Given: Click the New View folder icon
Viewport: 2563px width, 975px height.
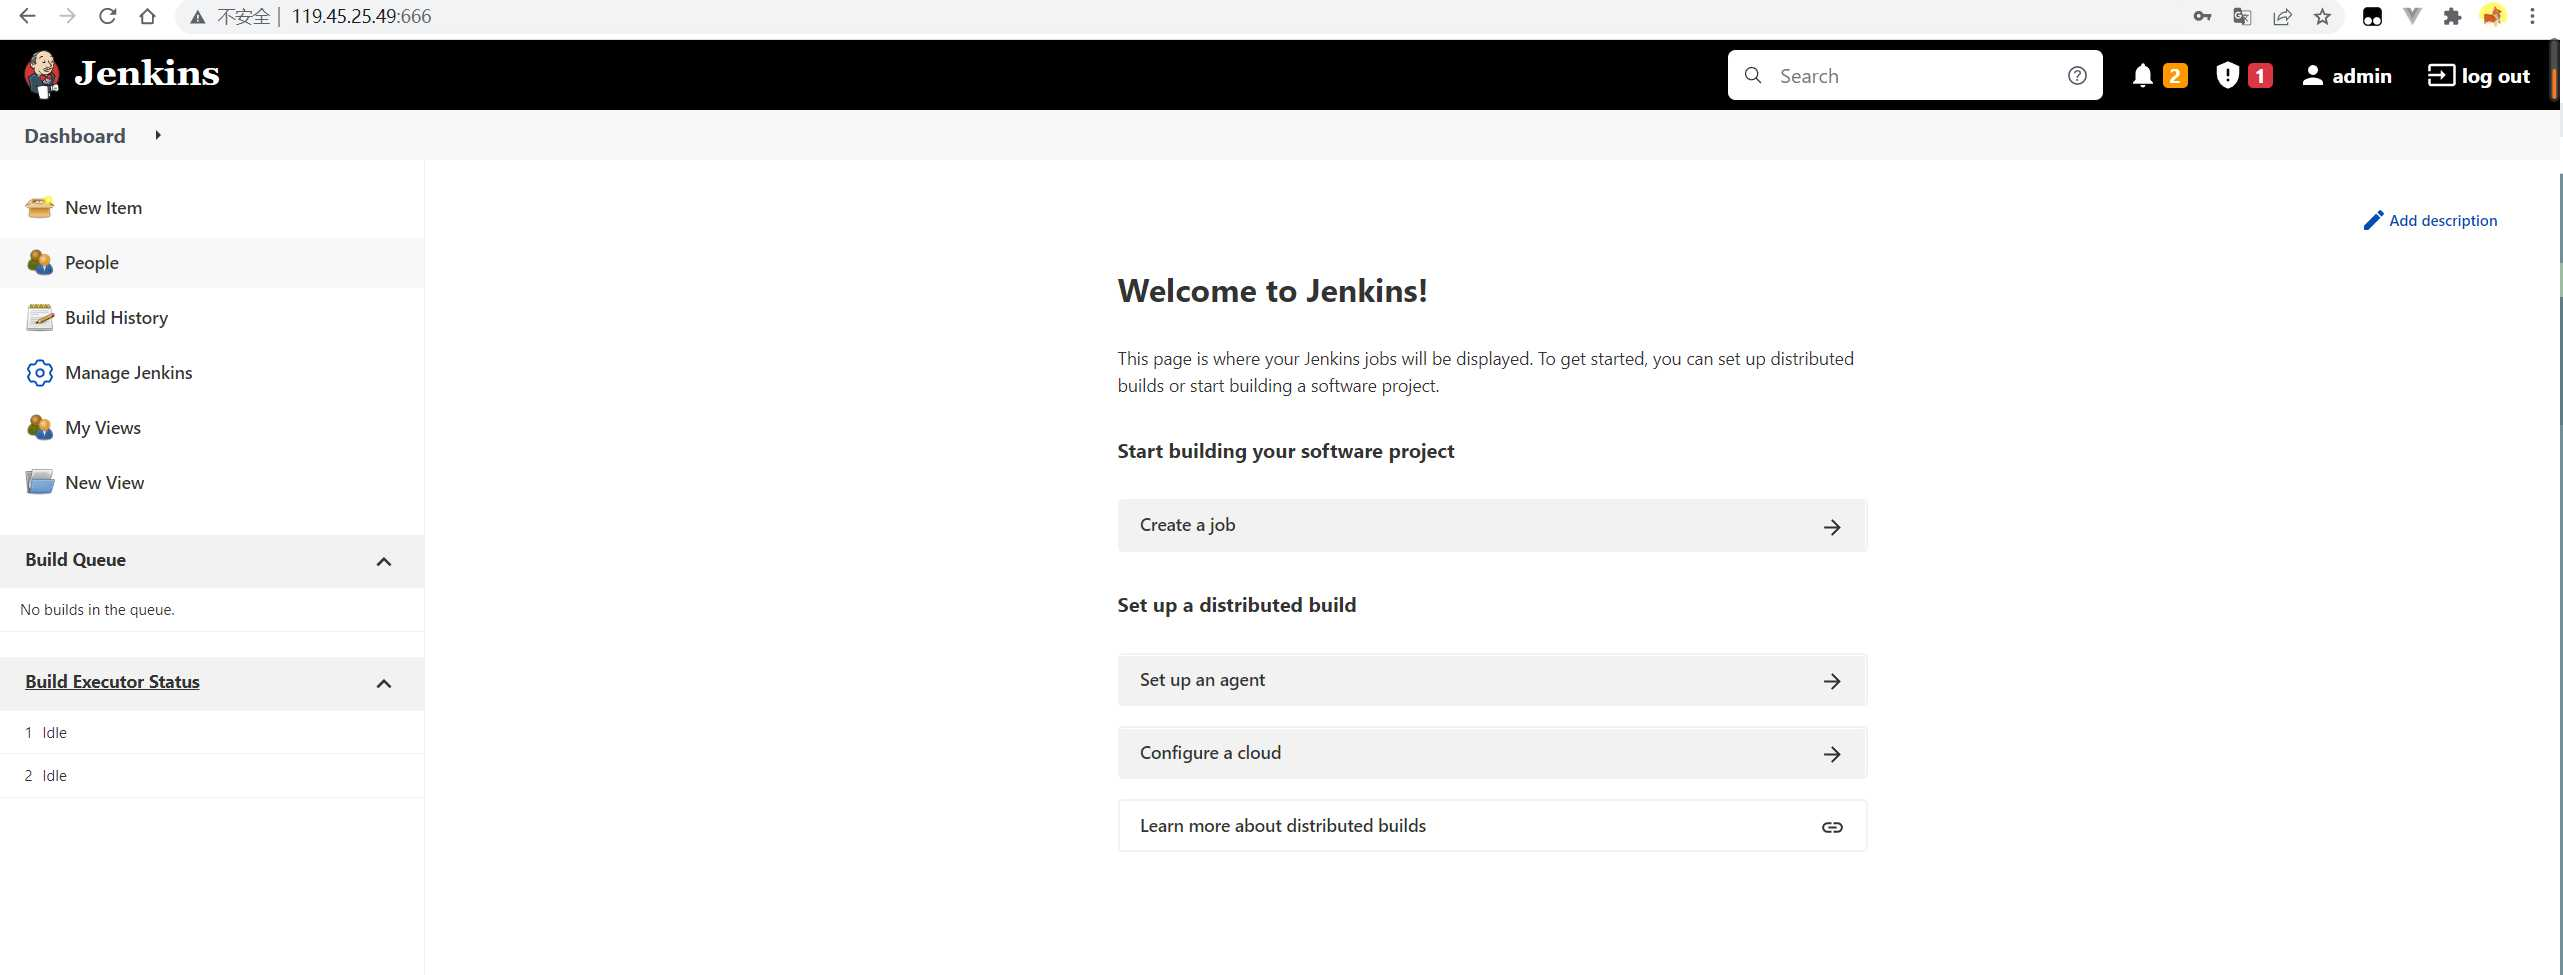Looking at the screenshot, I should coord(40,482).
